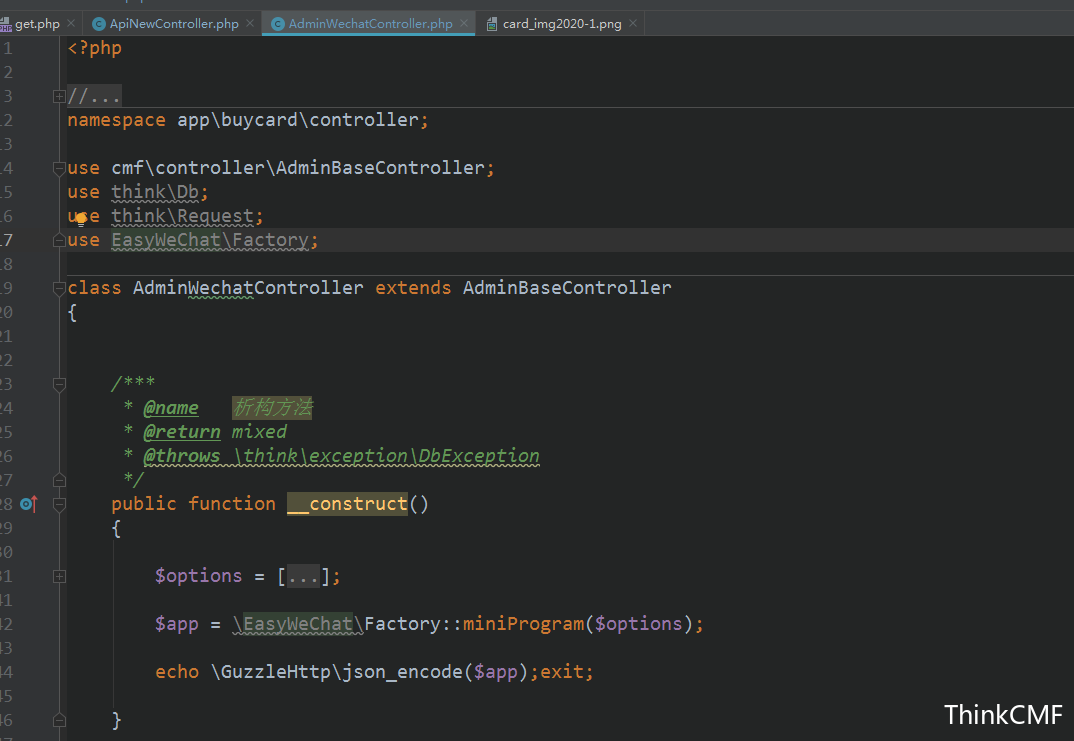Open the ApiNewController.php tab
Image resolution: width=1074 pixels, height=741 pixels.
click(173, 24)
